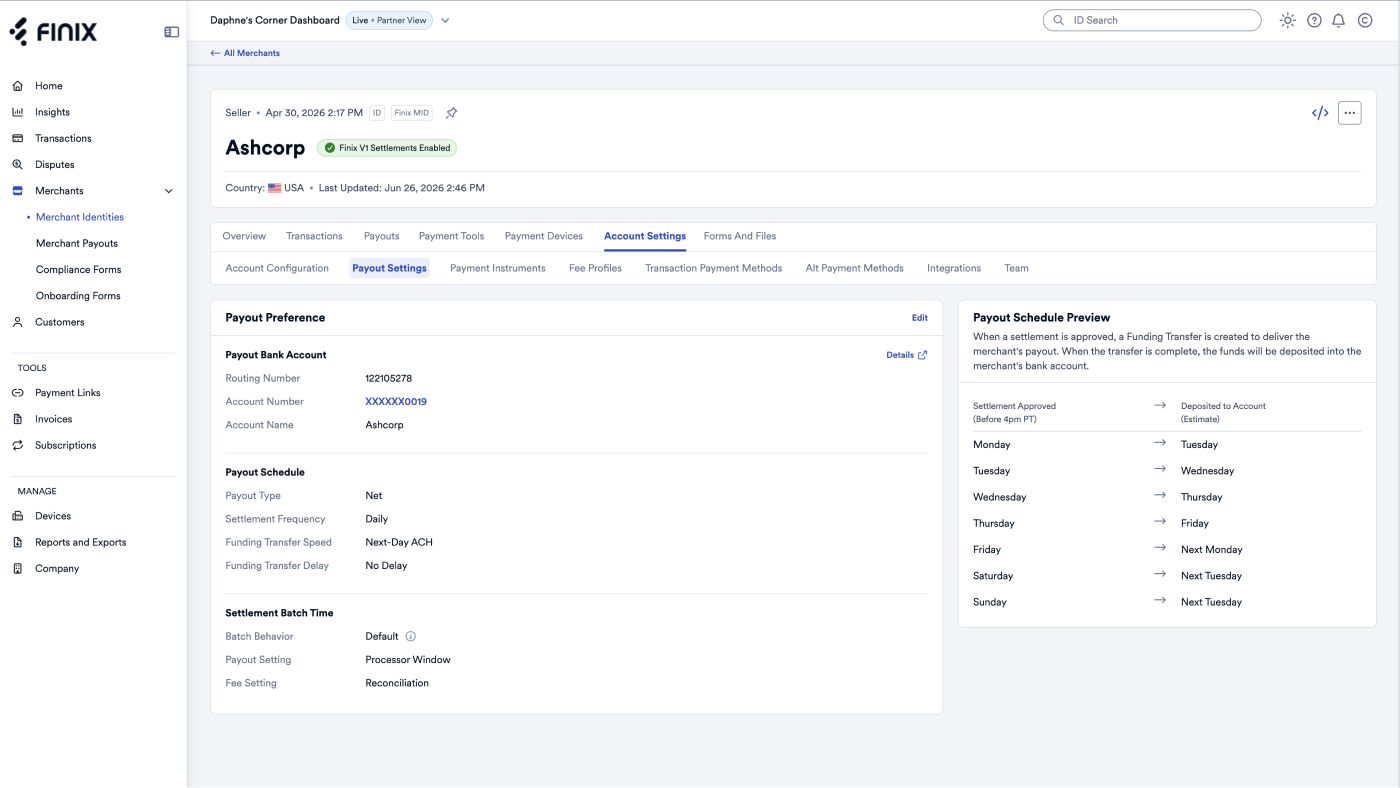Screen dimensions: 1400x788
Task: Open the help question mark icon
Action: (x=1314, y=20)
